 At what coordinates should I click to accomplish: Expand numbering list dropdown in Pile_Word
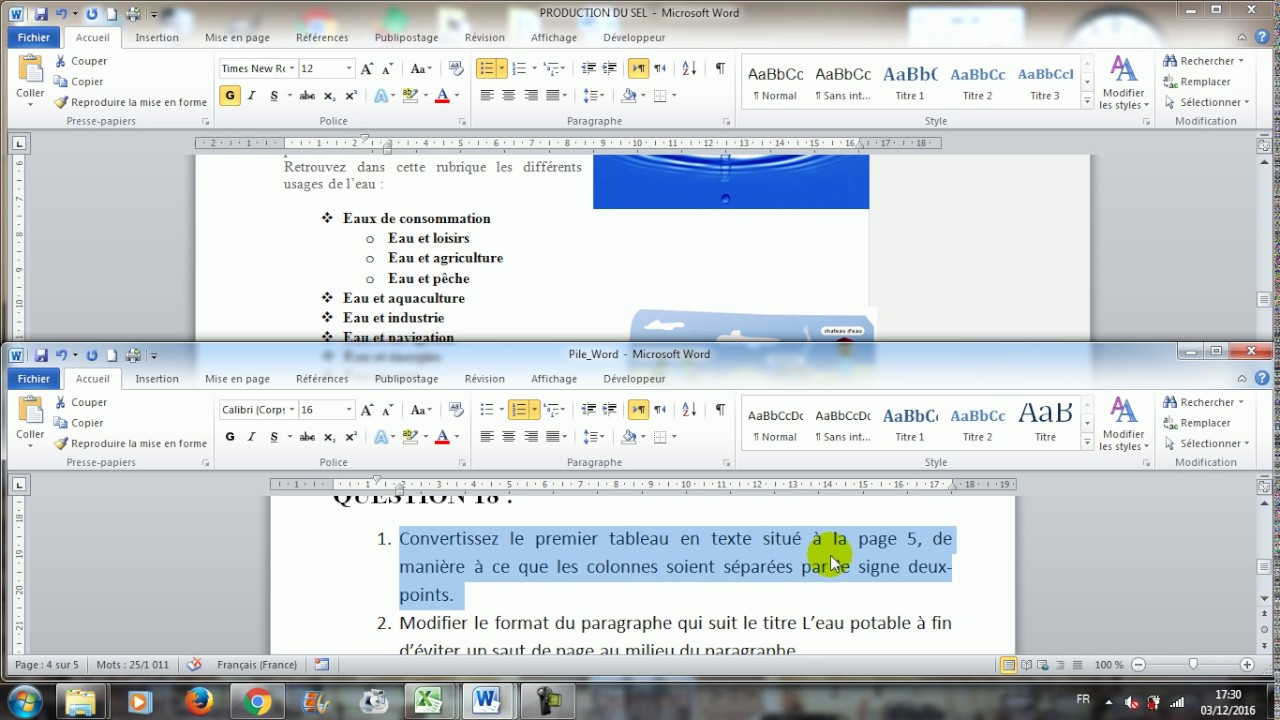[x=535, y=409]
